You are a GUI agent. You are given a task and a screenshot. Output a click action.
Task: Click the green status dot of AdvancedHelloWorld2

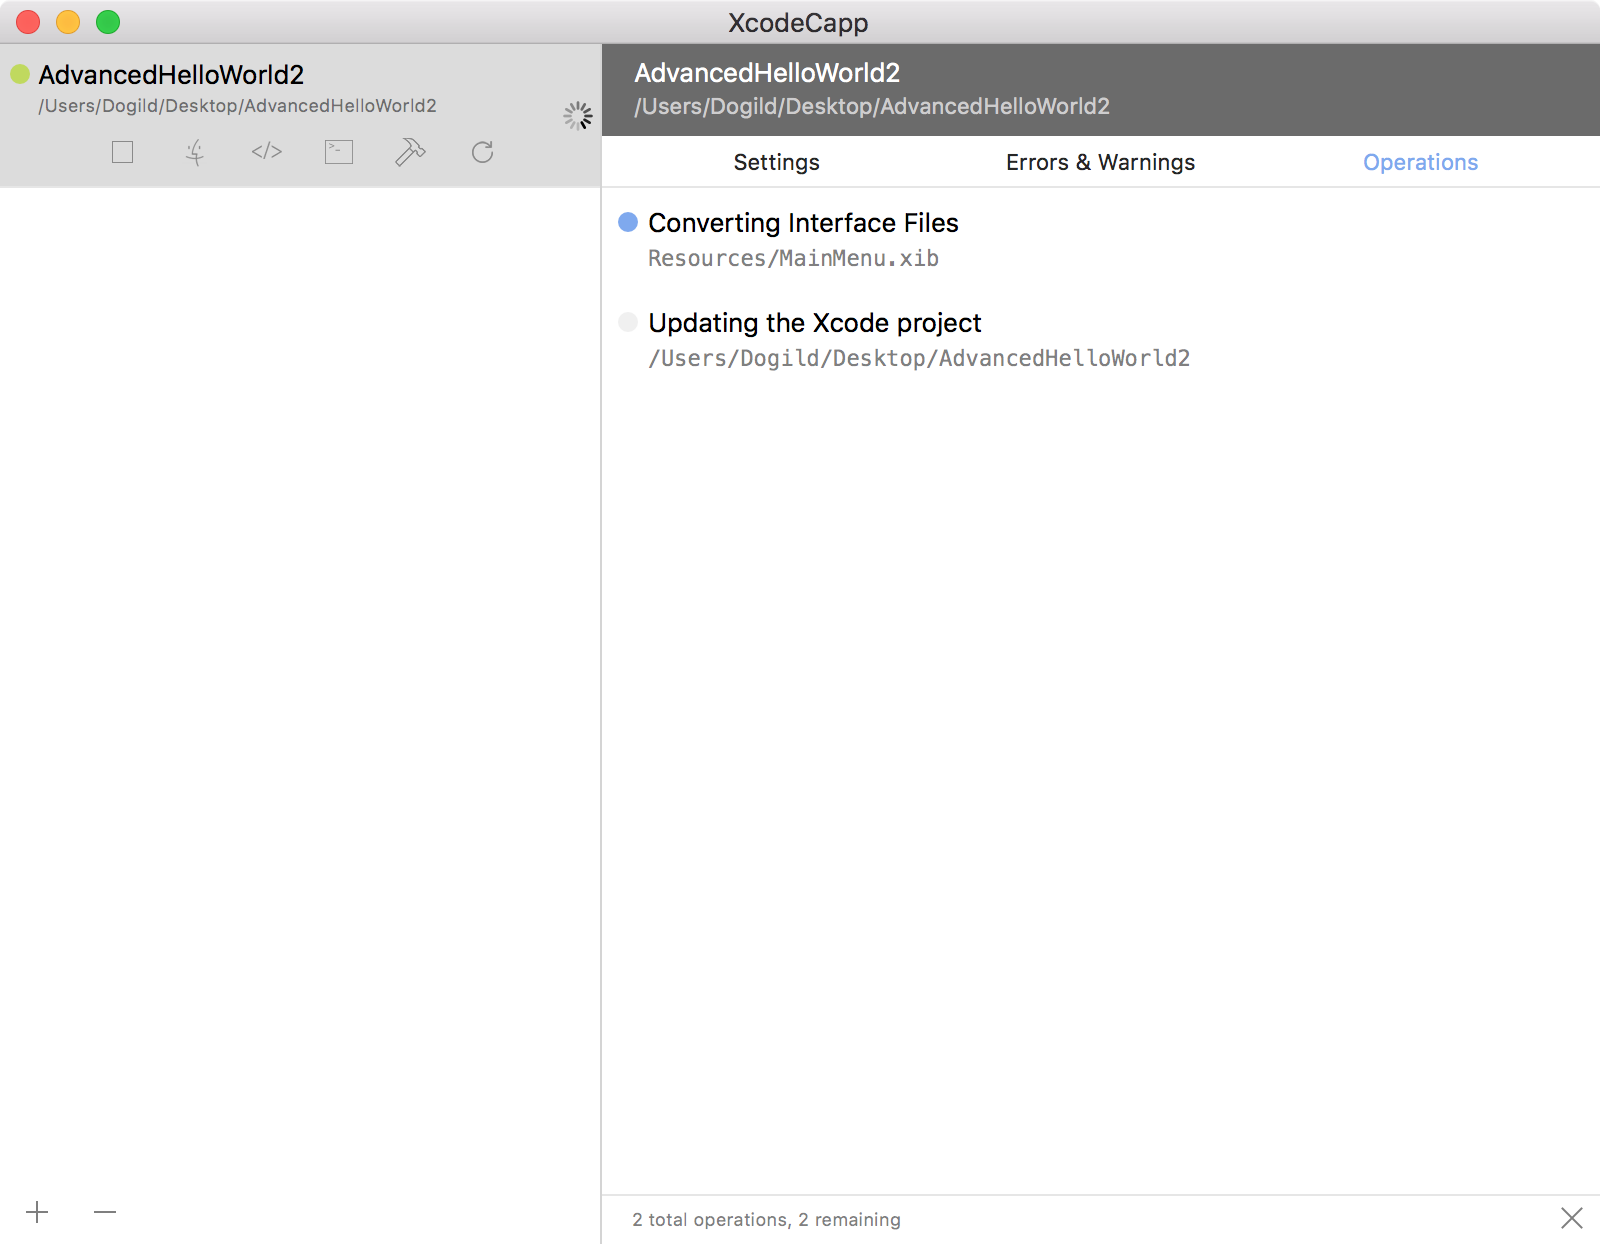(20, 74)
